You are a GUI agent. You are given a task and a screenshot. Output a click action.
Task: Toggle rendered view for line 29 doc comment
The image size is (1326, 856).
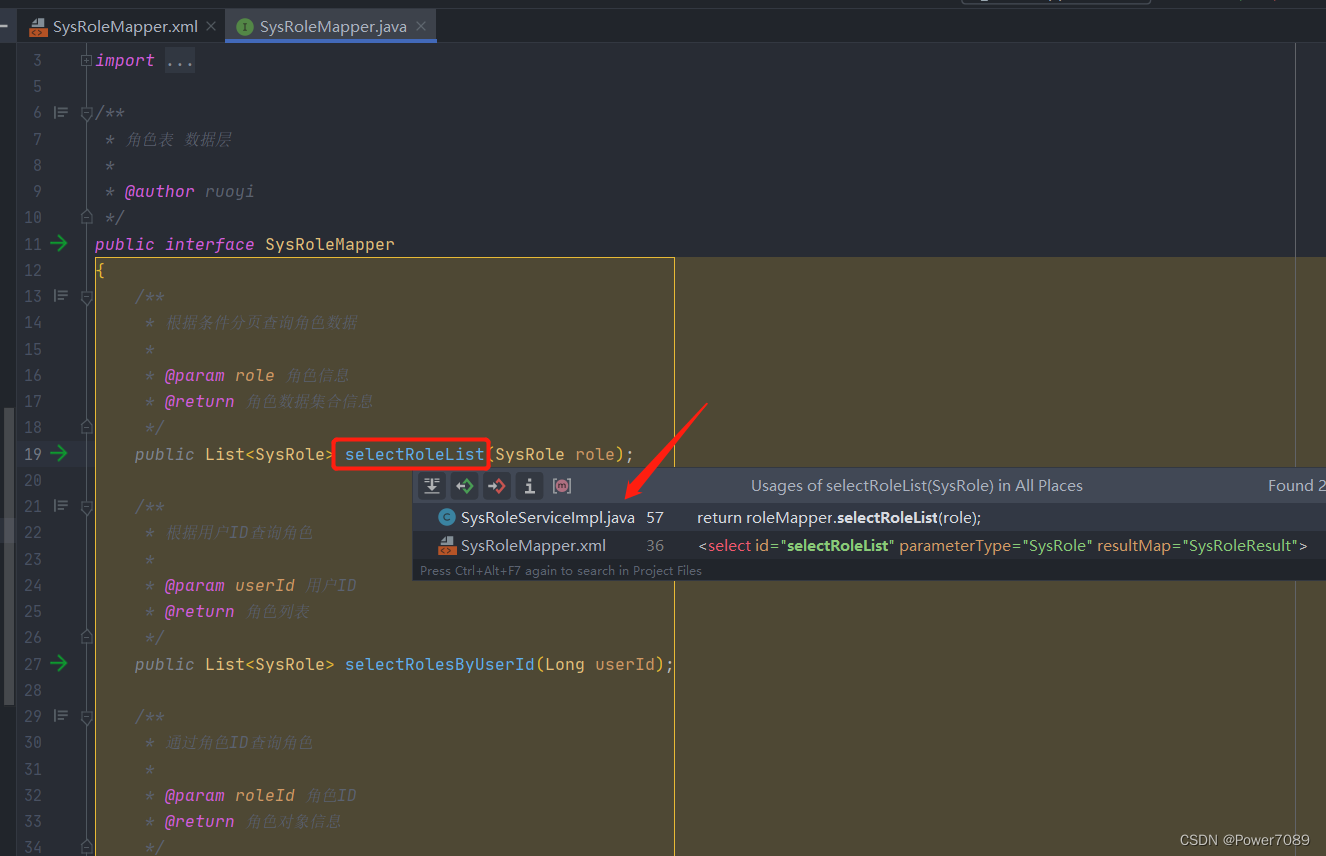pos(61,716)
